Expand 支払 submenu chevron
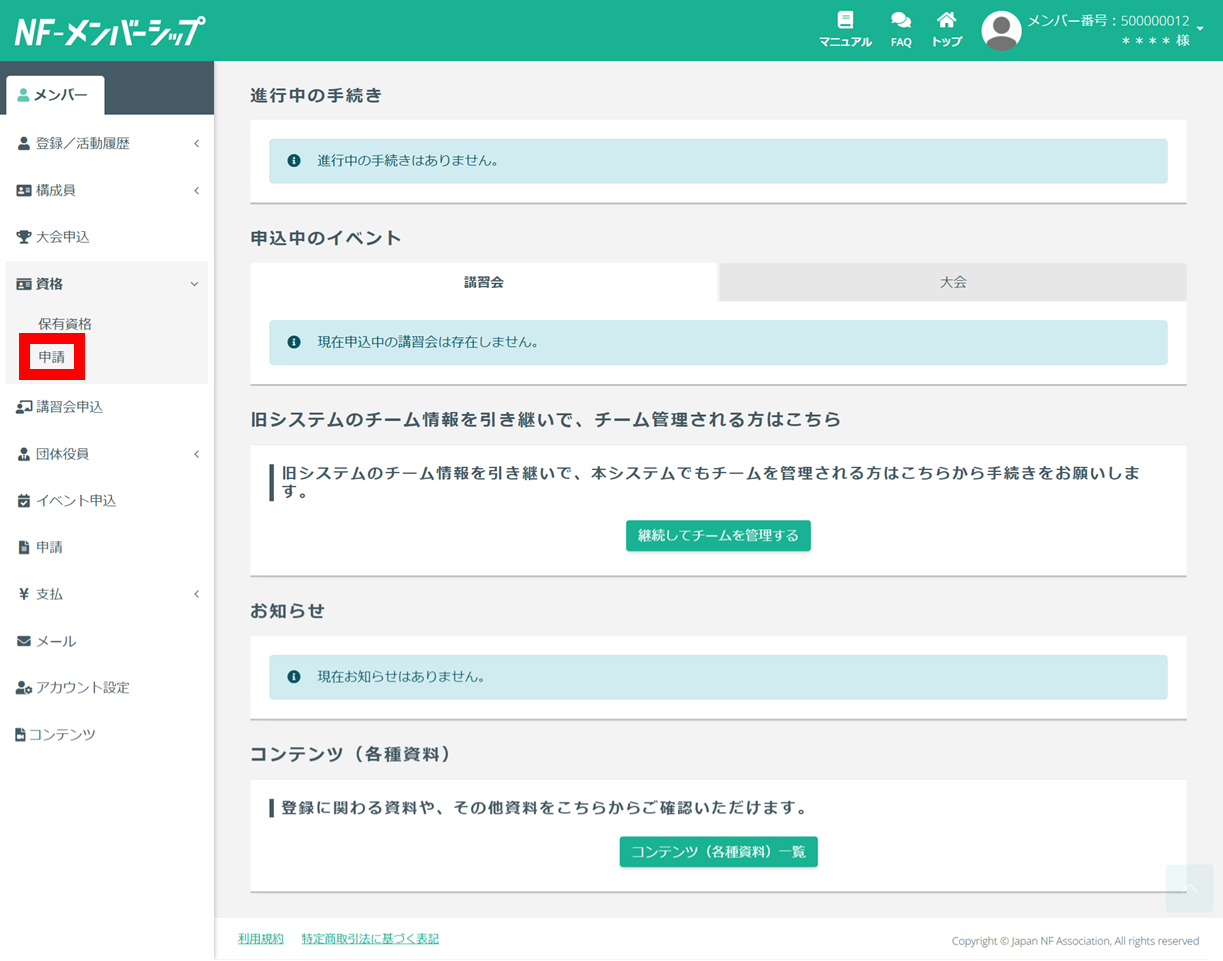This screenshot has height=961, width=1223. pos(196,594)
